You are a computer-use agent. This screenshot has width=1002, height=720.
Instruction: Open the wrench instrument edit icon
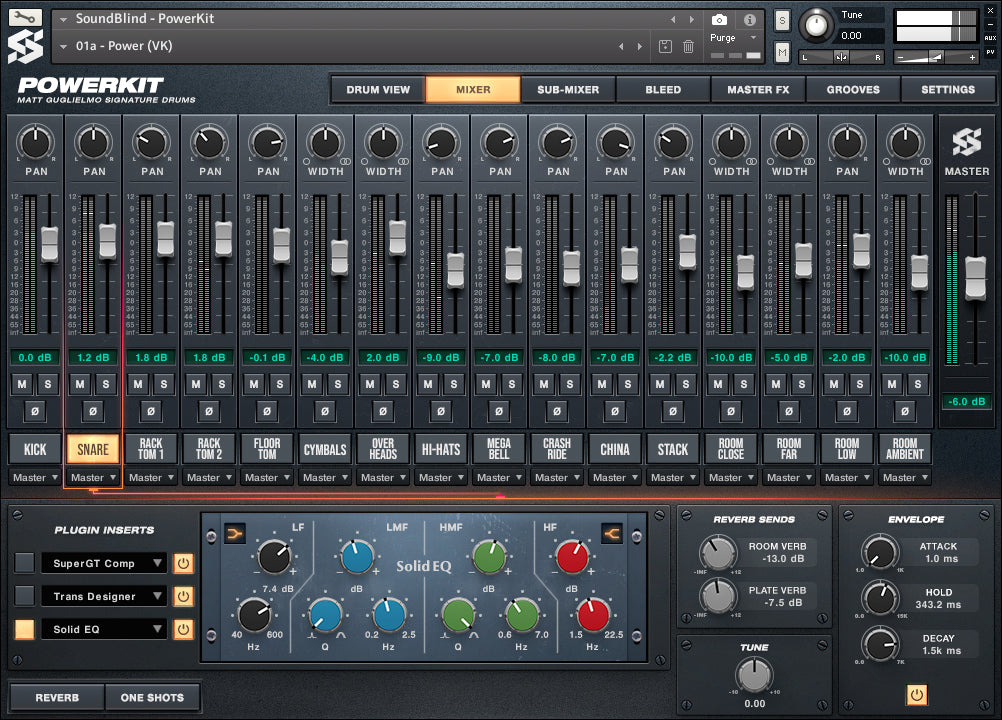(25, 17)
